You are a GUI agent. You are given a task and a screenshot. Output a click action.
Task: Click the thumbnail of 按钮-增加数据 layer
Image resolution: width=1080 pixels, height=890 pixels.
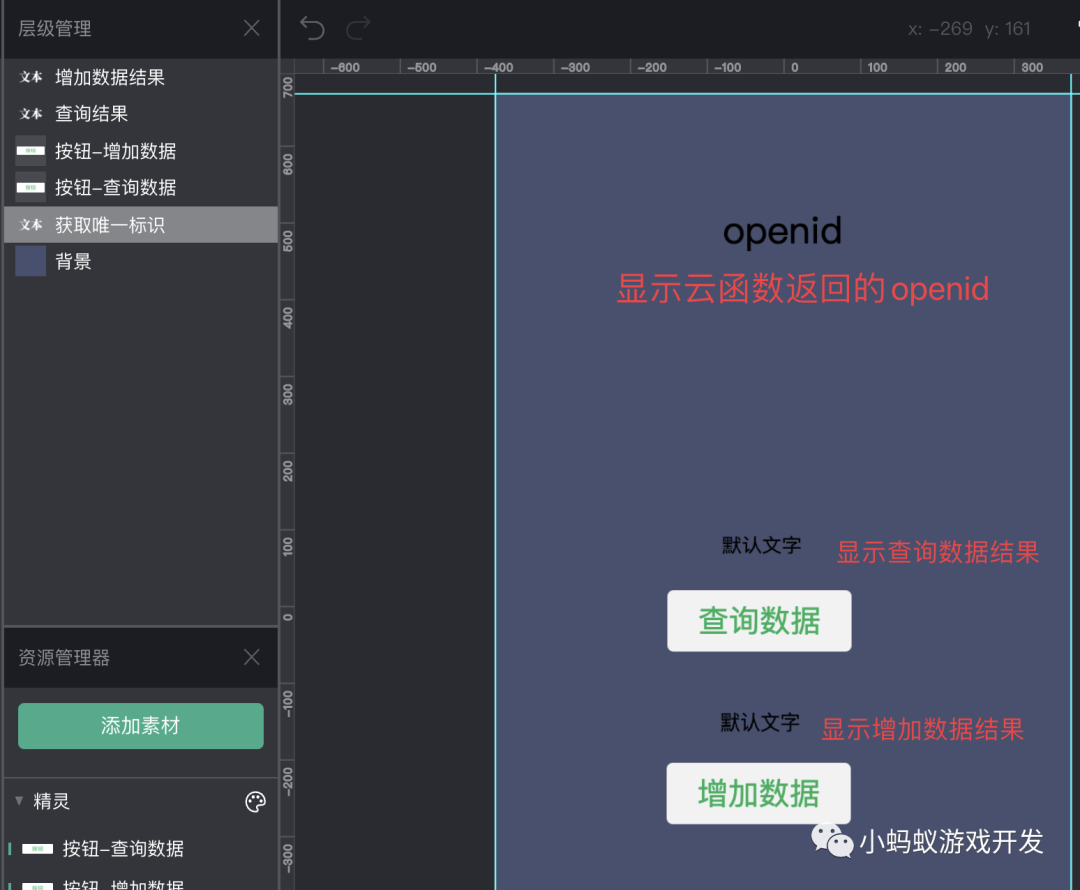coord(30,151)
